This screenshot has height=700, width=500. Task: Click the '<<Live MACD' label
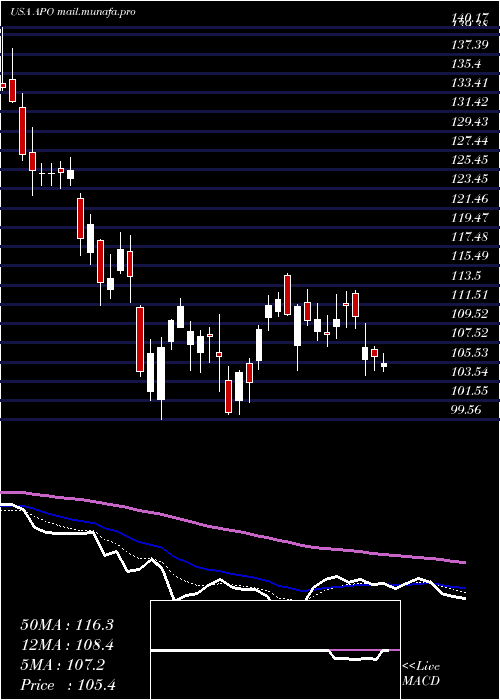421,674
